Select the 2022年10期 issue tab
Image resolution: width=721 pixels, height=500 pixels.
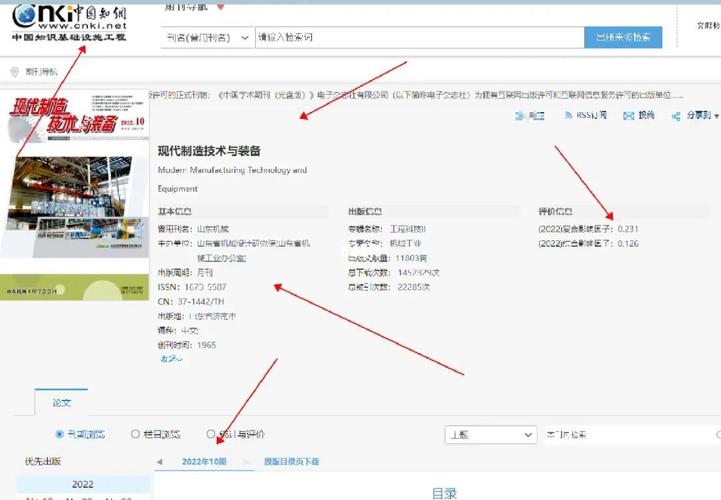[x=204, y=462]
